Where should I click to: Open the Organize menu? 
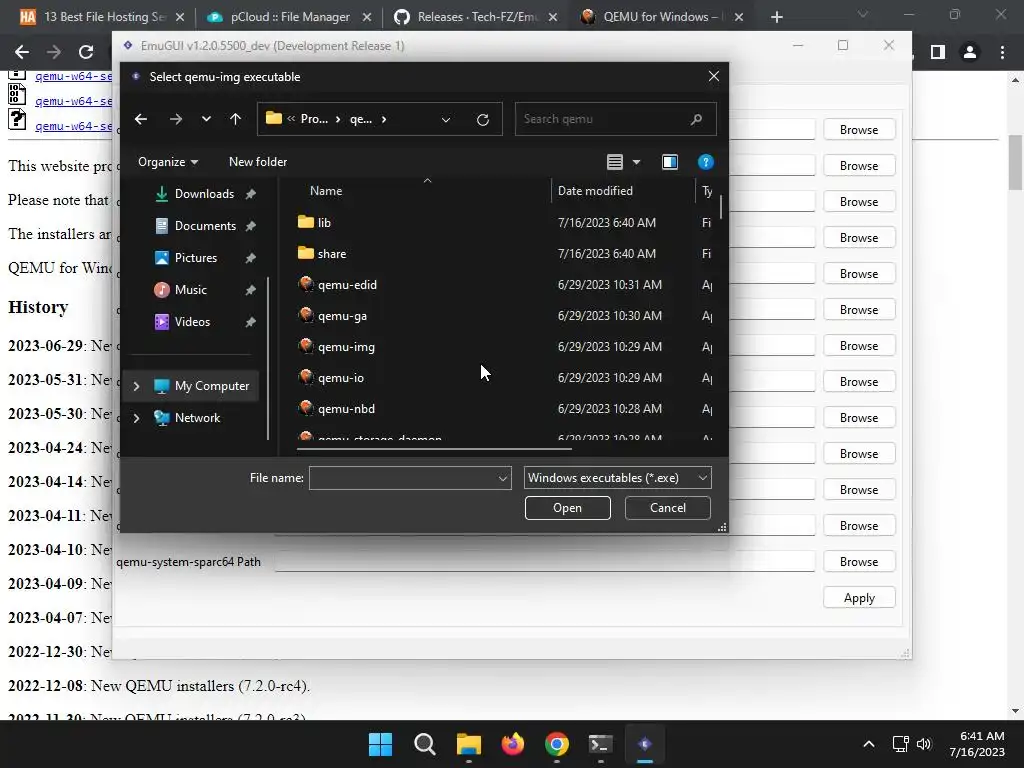point(168,162)
